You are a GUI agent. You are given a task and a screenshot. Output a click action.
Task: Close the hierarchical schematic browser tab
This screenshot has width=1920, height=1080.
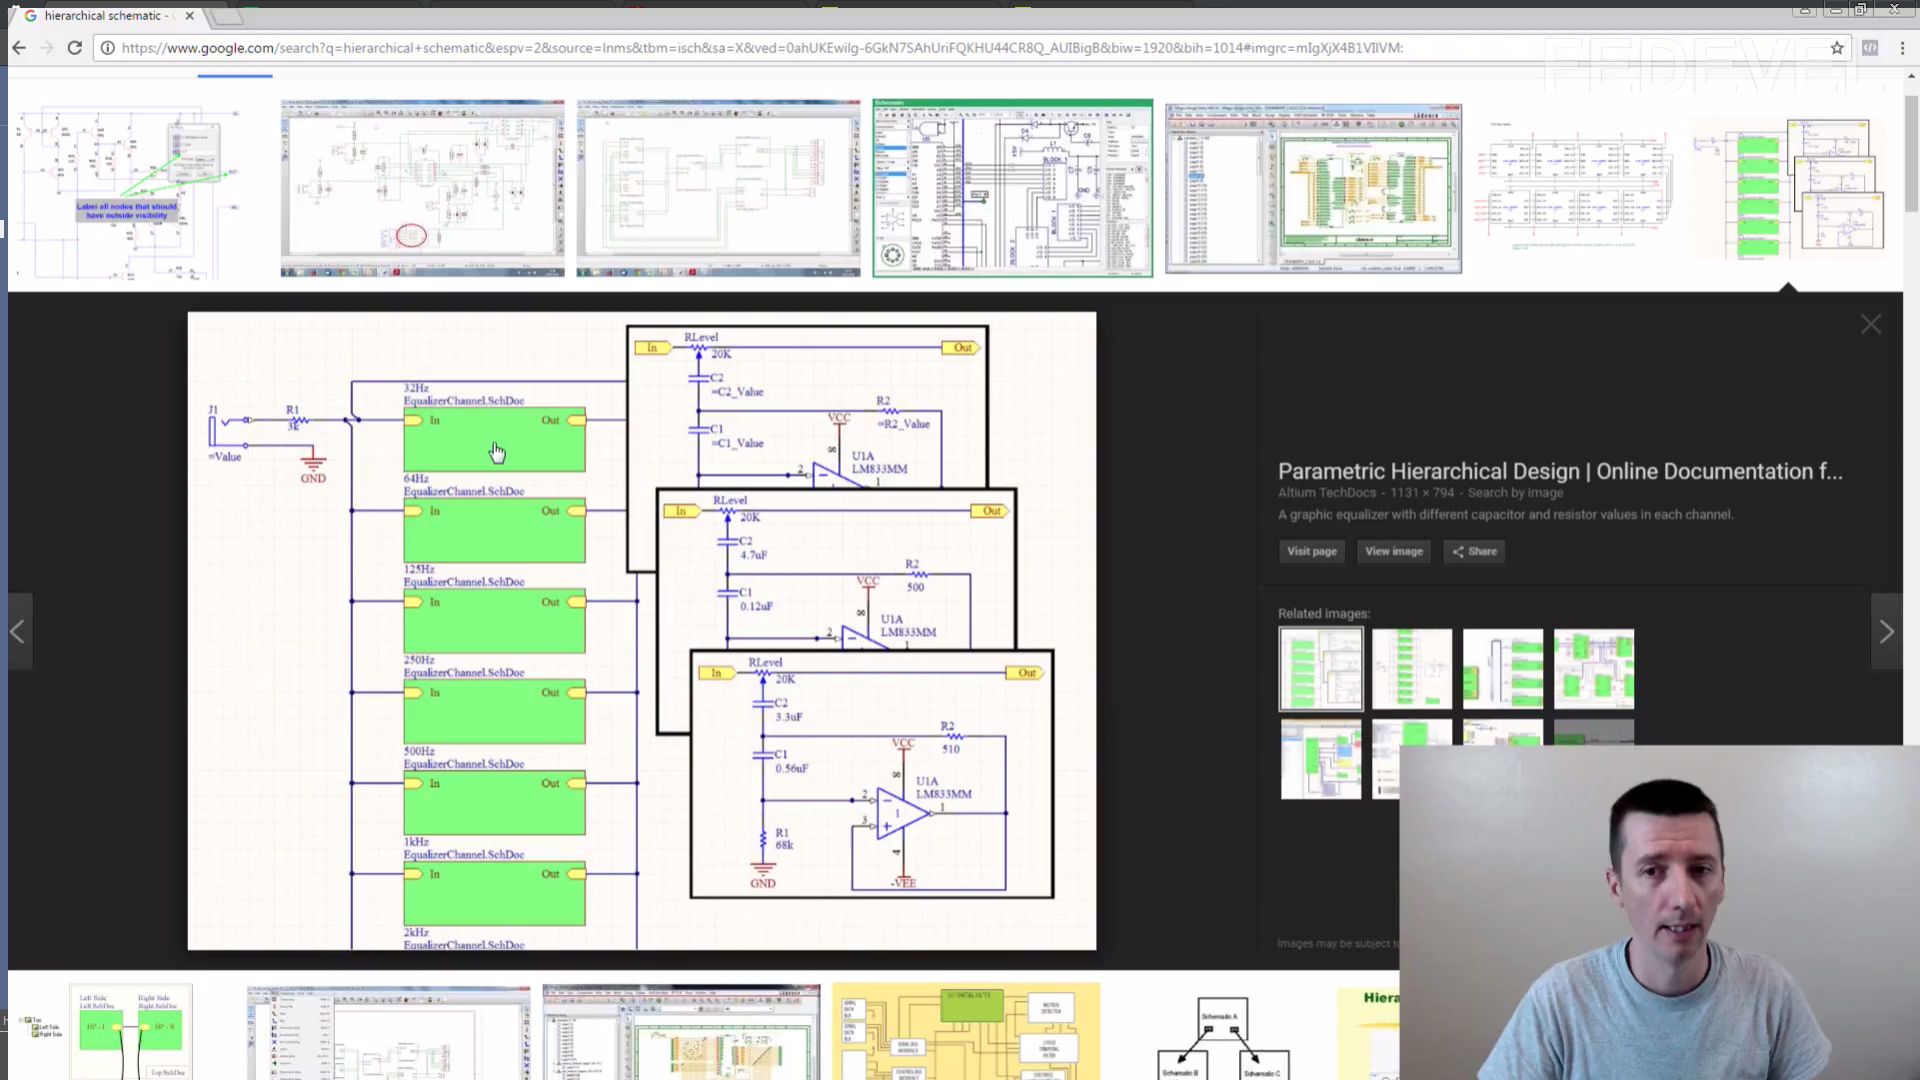tap(189, 16)
